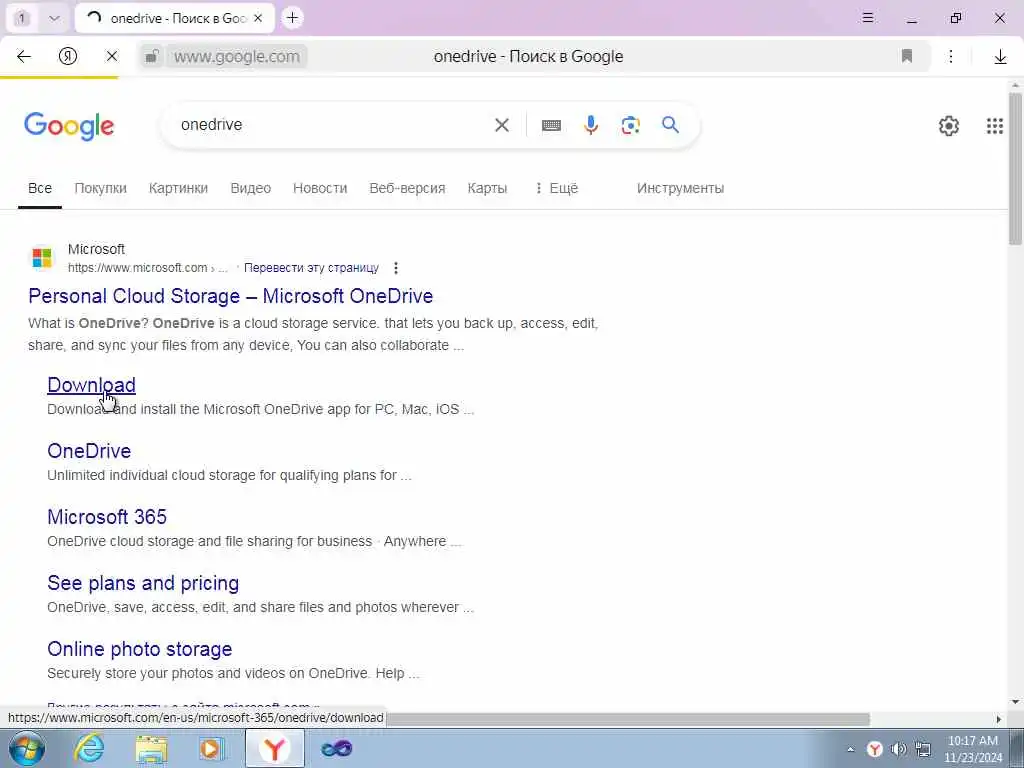
Task: Close the onedrive search tab
Action: (x=258, y=18)
